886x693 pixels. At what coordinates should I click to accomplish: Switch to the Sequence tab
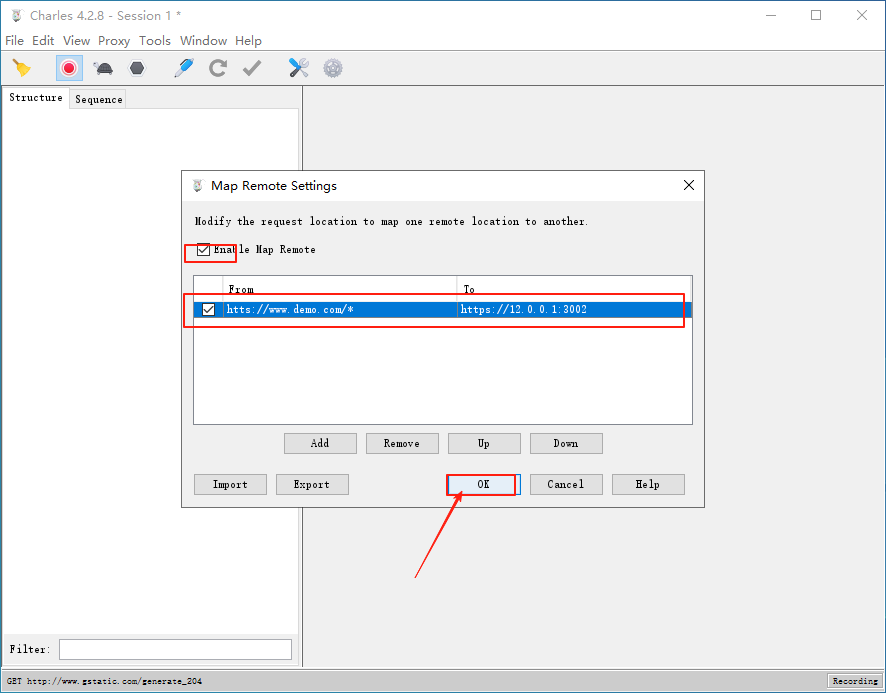98,99
